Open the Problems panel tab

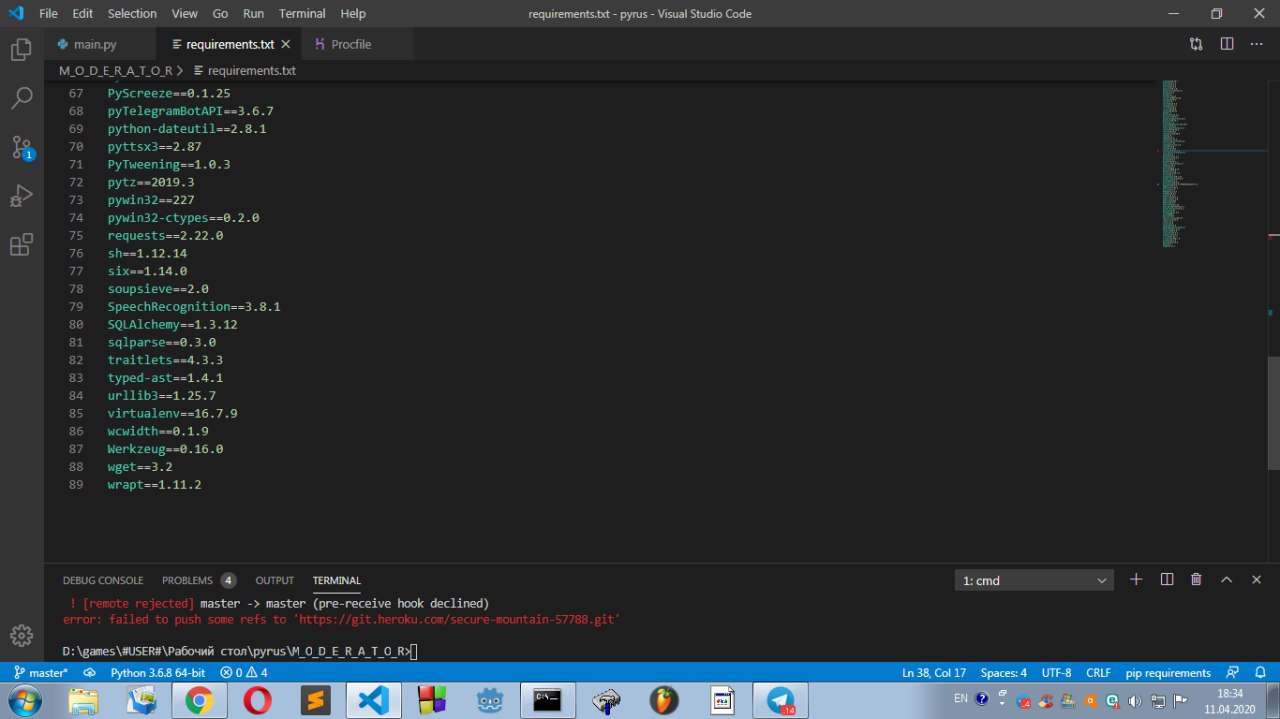(198, 580)
